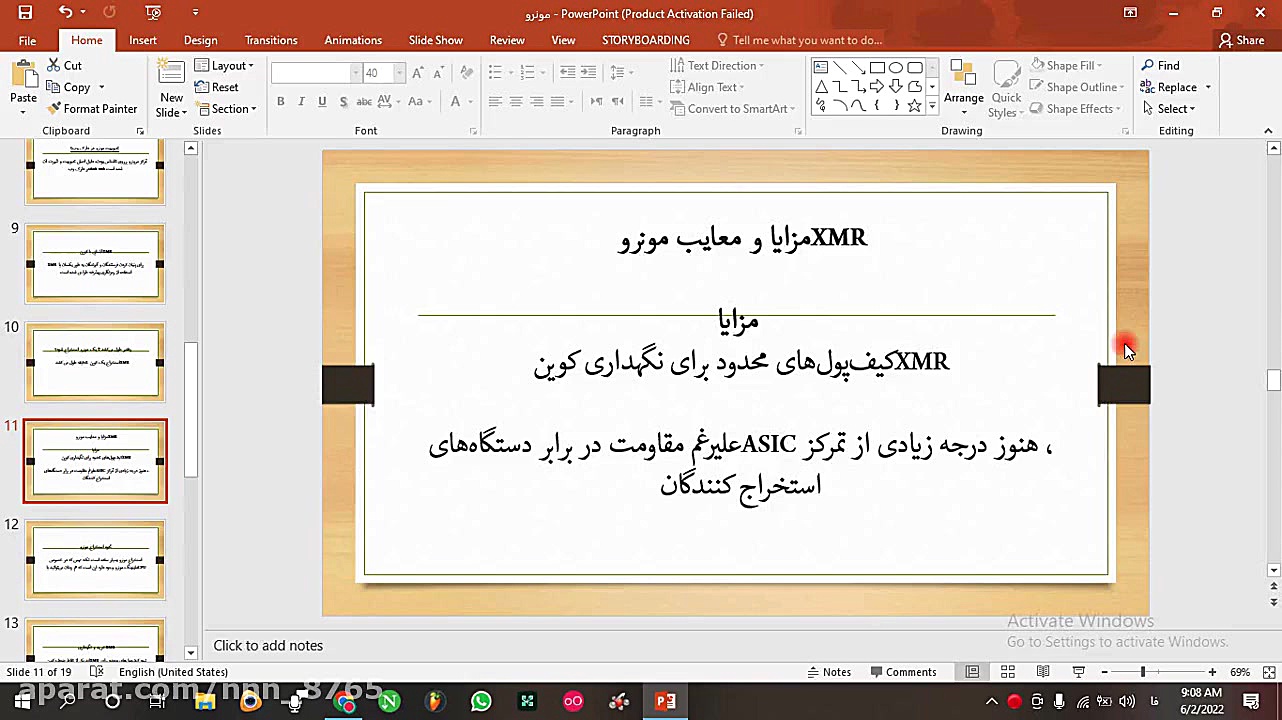
Task: Click the Find button
Action: coord(1160,65)
